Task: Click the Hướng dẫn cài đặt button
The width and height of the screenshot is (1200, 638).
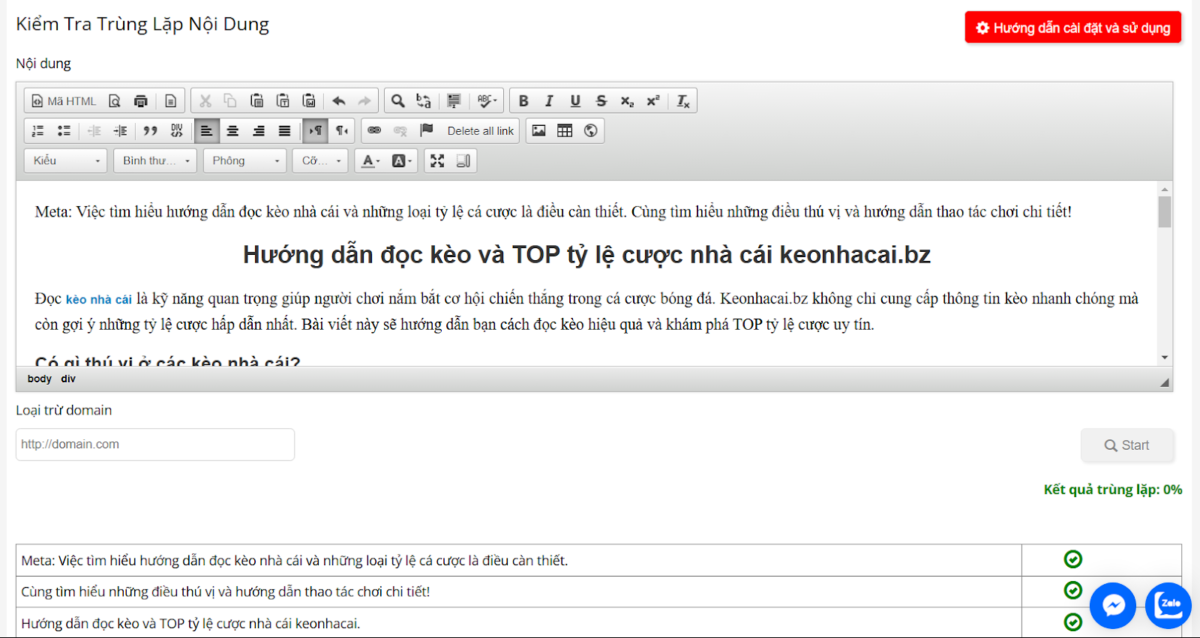Action: 1073,28
